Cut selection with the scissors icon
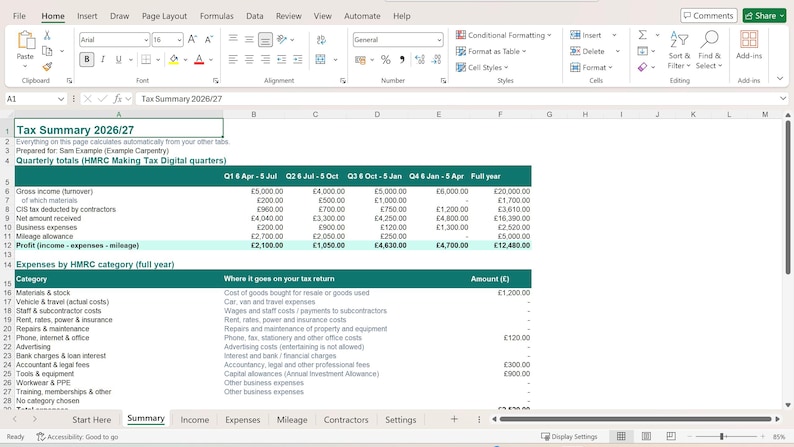Screen dimensions: 794x447 pos(47,35)
